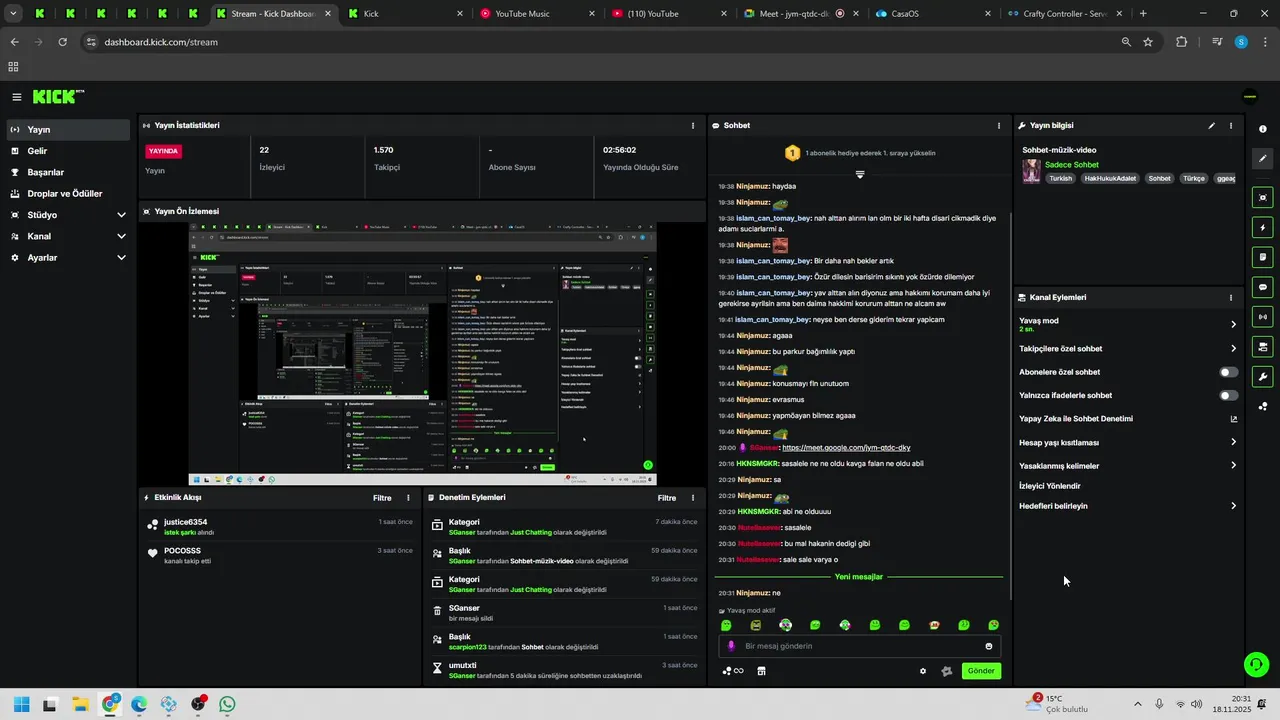Switch to the CasaOS browser tab

pyautogui.click(x=933, y=14)
